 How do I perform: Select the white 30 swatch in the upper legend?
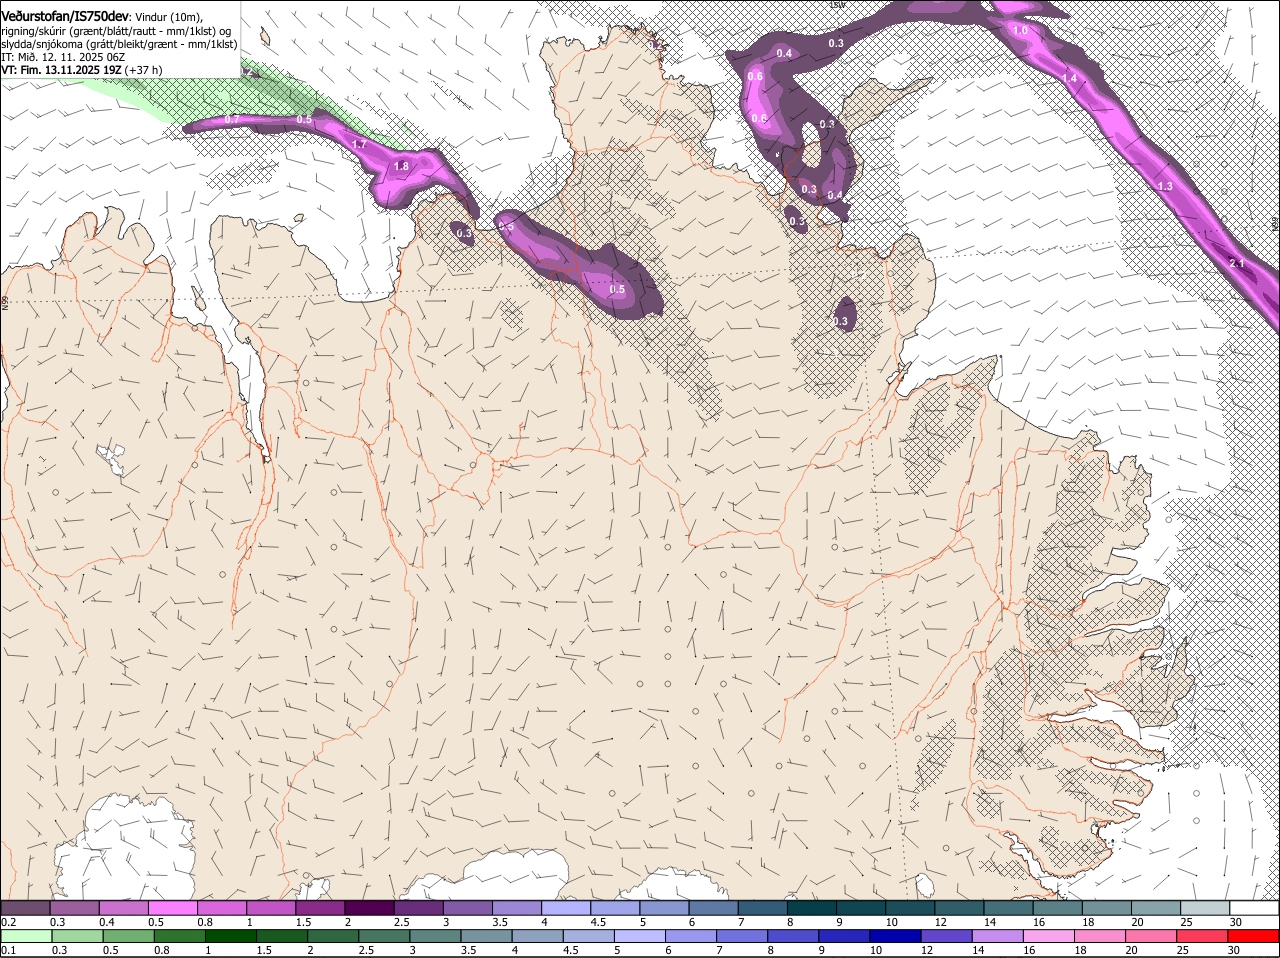1253,908
